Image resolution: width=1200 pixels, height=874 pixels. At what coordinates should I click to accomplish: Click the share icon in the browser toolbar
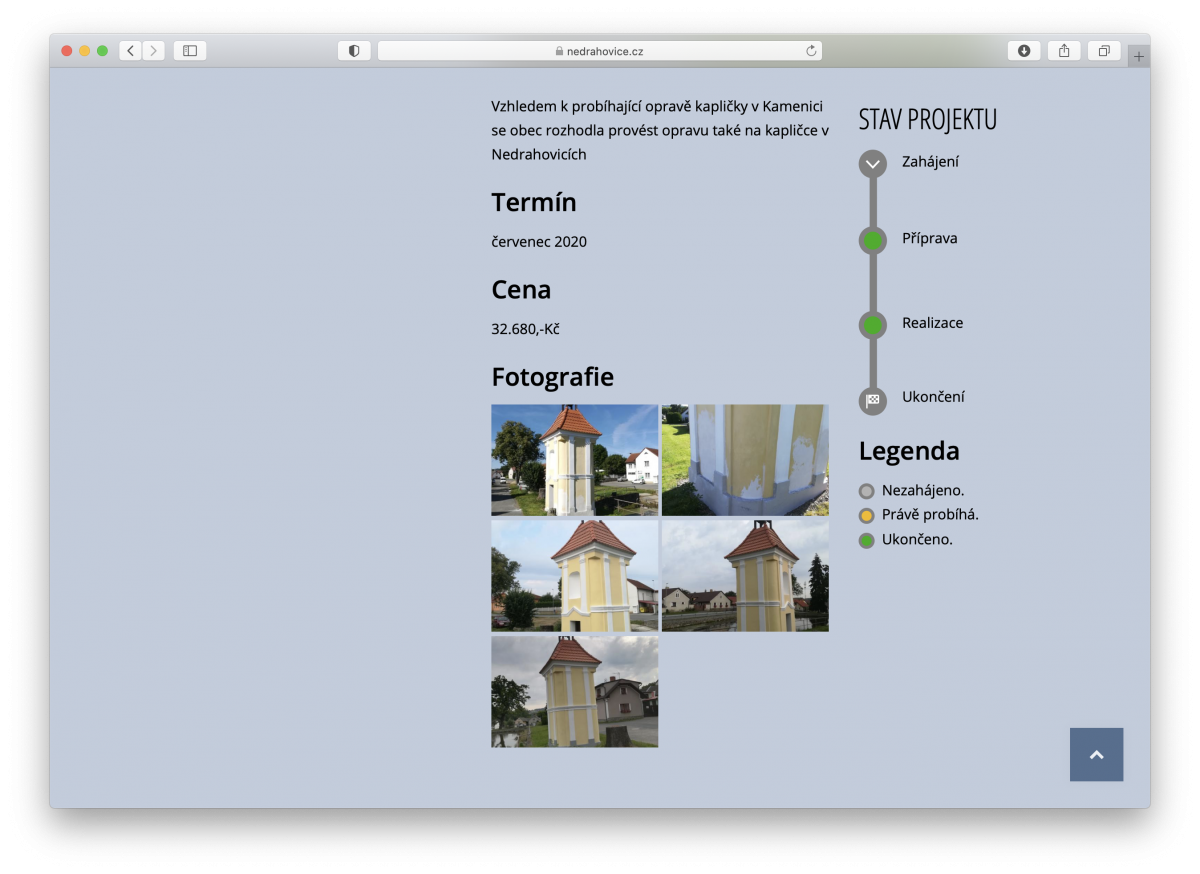(x=1063, y=50)
